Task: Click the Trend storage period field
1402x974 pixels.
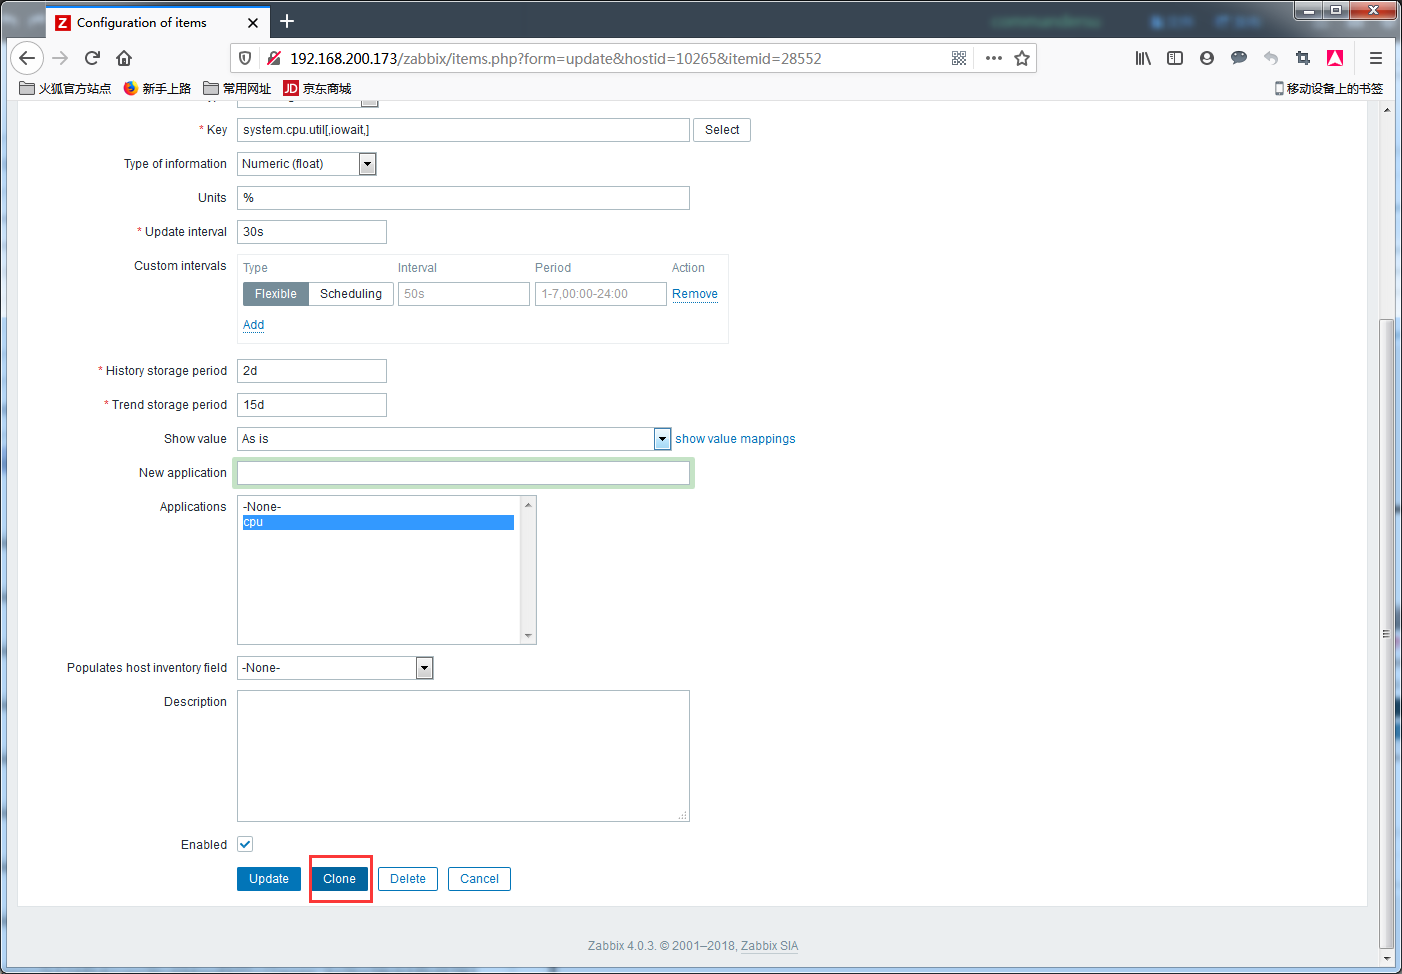Action: (x=312, y=405)
